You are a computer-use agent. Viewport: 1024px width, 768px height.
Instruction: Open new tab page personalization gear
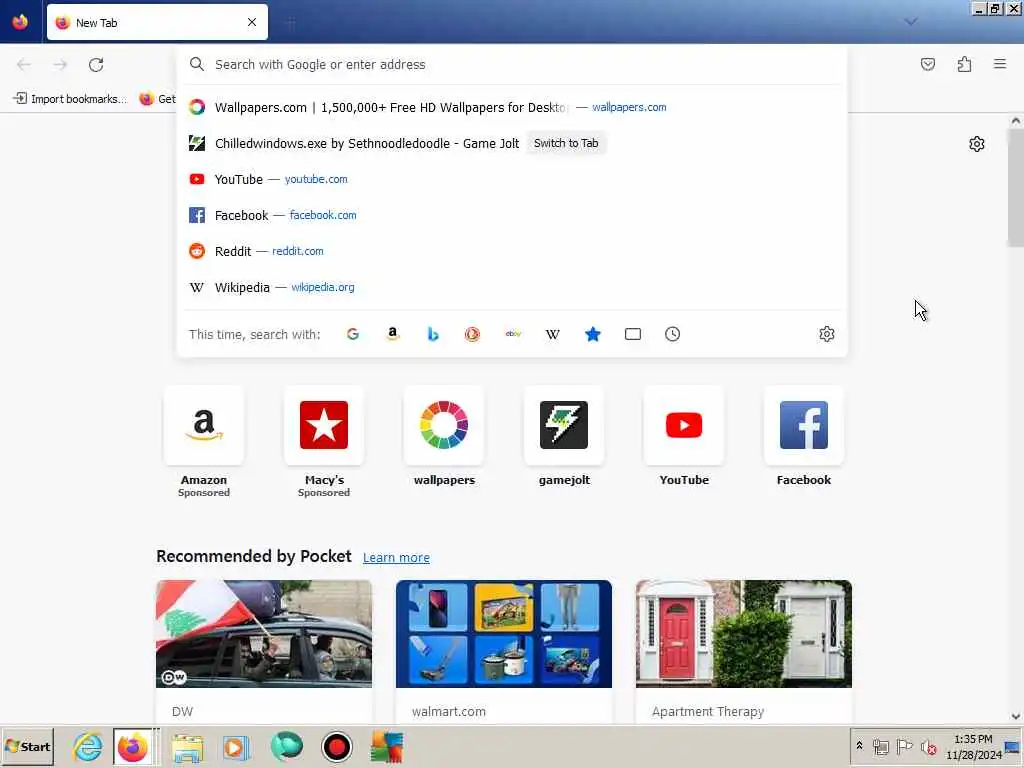pyautogui.click(x=976, y=144)
